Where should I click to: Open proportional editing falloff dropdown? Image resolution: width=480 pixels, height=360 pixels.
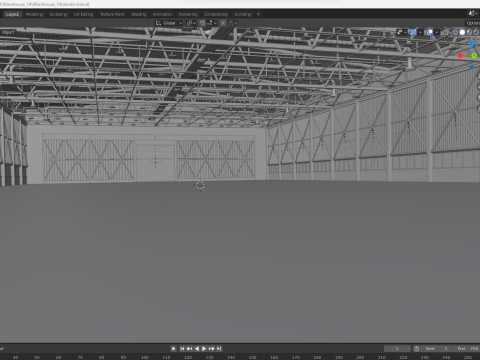point(233,23)
